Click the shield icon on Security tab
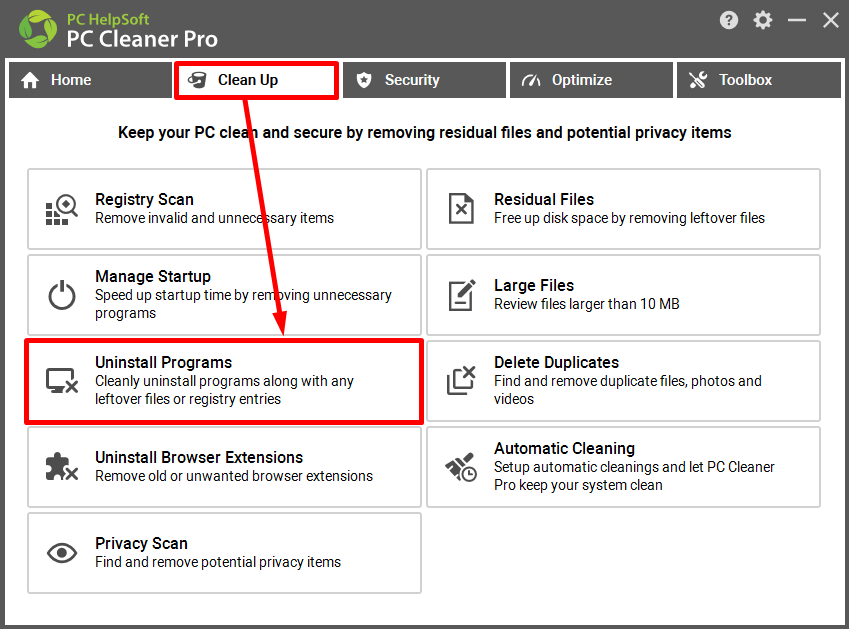849x629 pixels. click(x=364, y=80)
